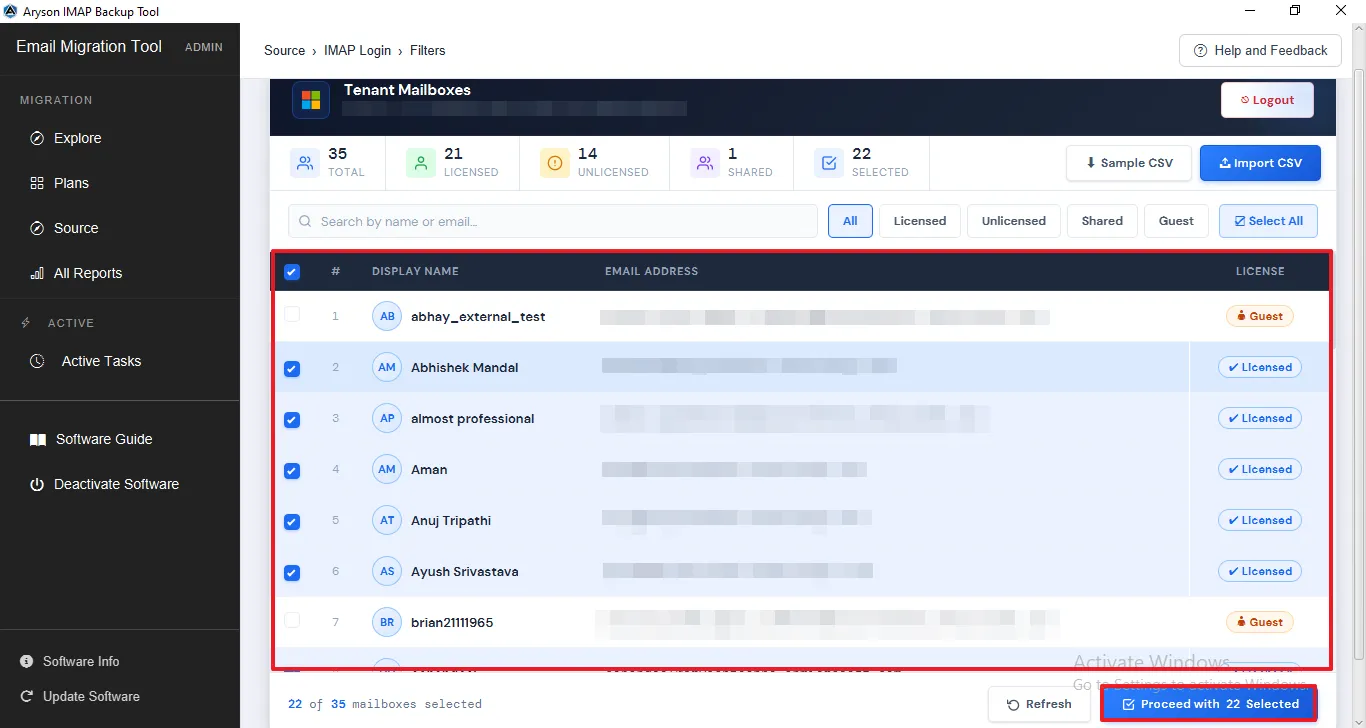The image size is (1366, 728).
Task: Open the Software Guide book icon
Action: tap(37, 439)
